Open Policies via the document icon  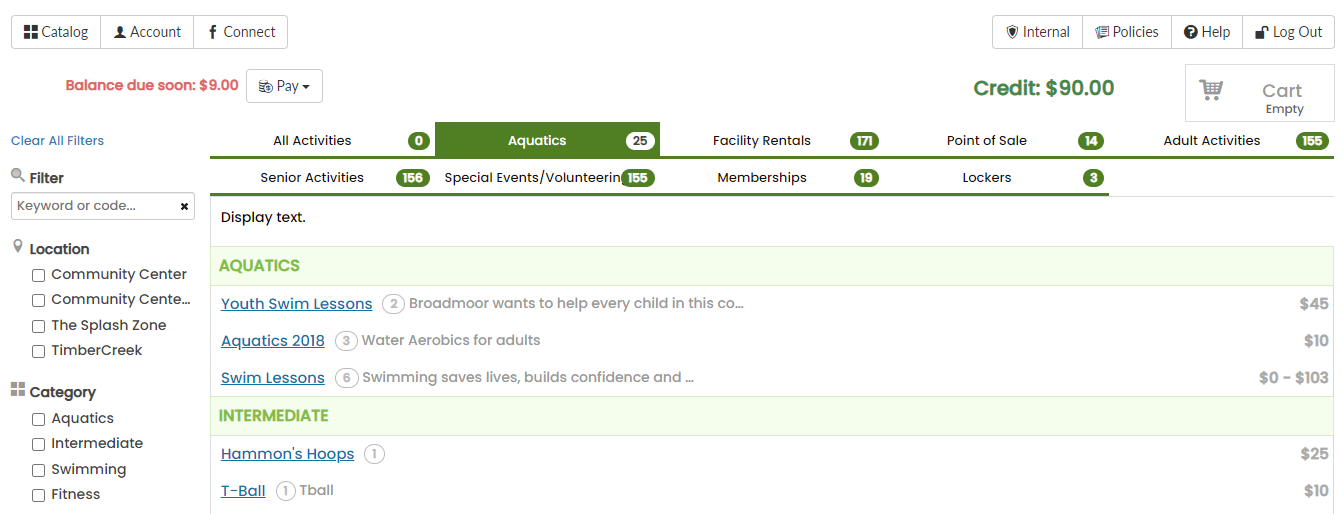pos(1103,32)
